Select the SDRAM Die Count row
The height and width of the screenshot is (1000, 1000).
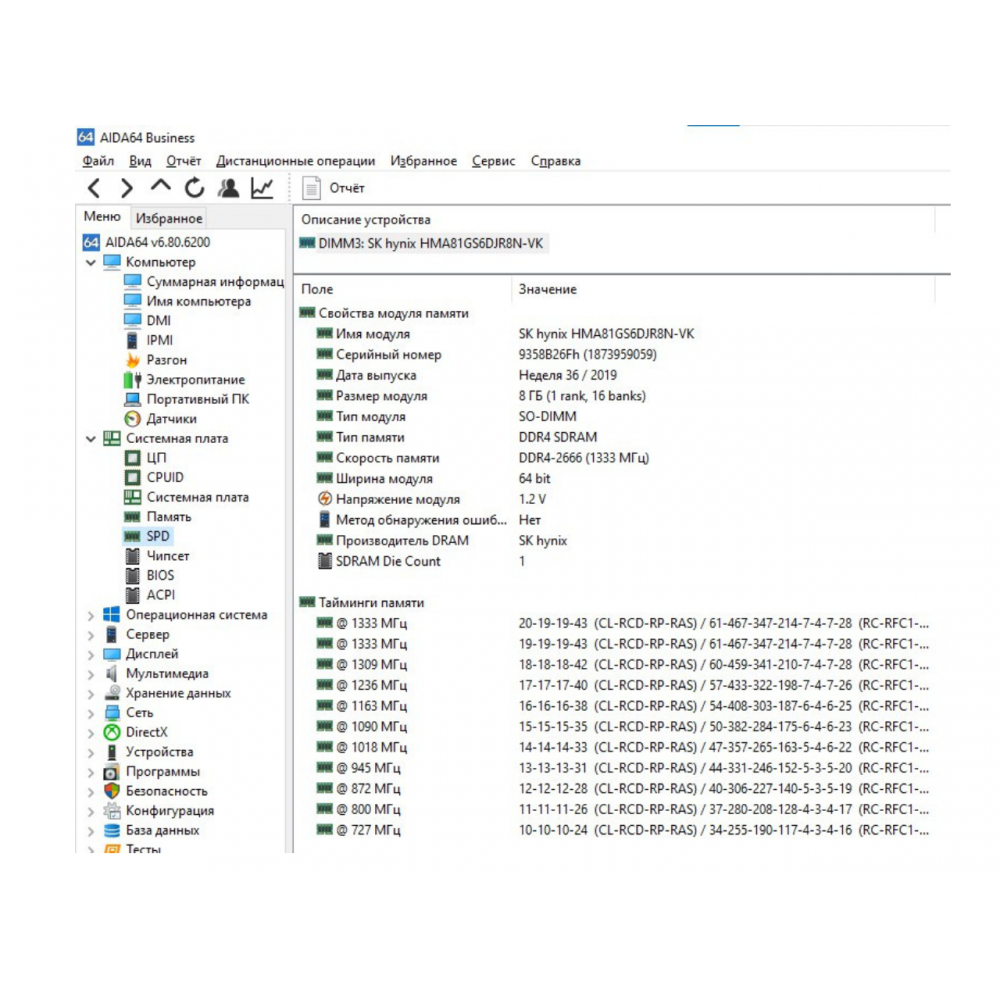coord(615,561)
